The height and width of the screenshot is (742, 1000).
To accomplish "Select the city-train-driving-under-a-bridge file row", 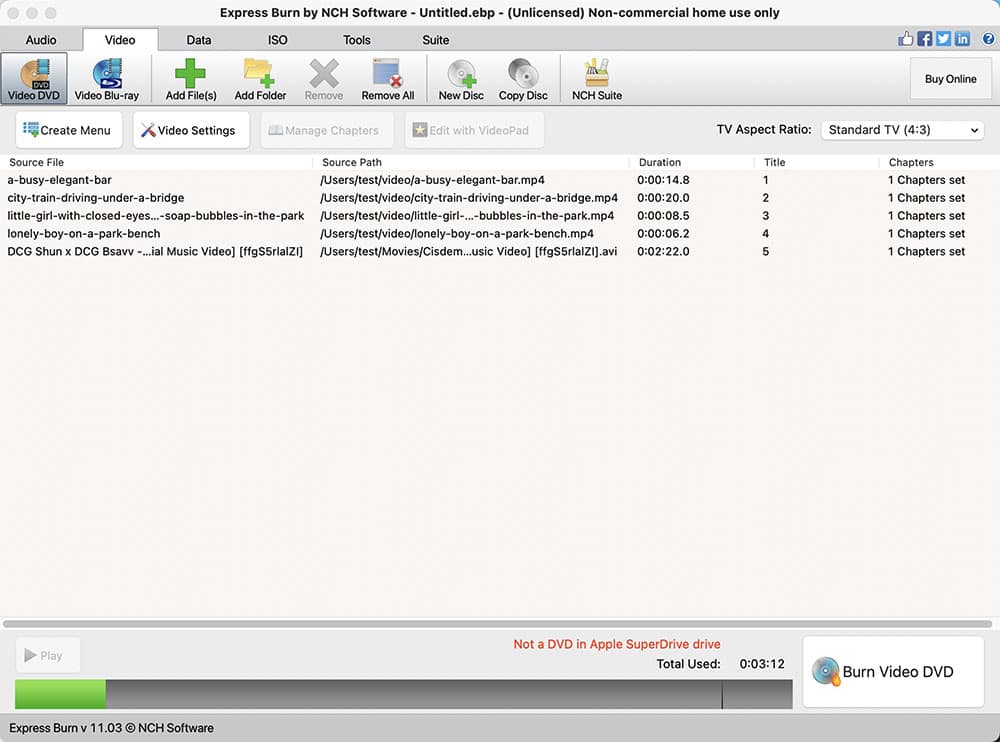I will coord(96,198).
